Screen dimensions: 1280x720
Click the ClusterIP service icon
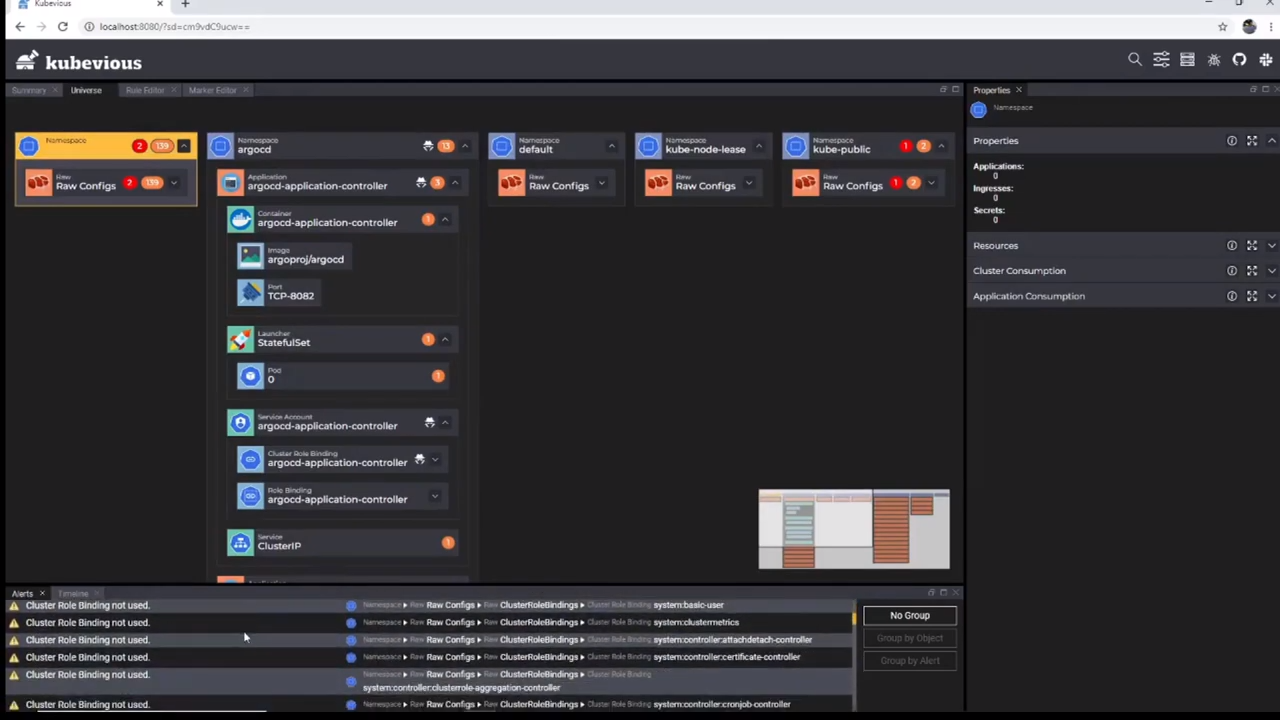click(x=241, y=543)
